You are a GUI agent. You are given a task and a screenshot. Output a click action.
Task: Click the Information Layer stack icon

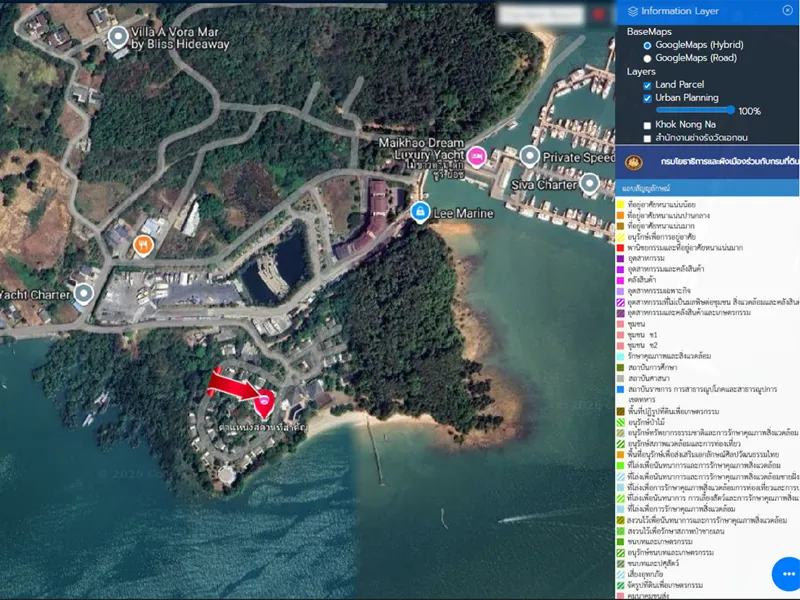[x=632, y=11]
